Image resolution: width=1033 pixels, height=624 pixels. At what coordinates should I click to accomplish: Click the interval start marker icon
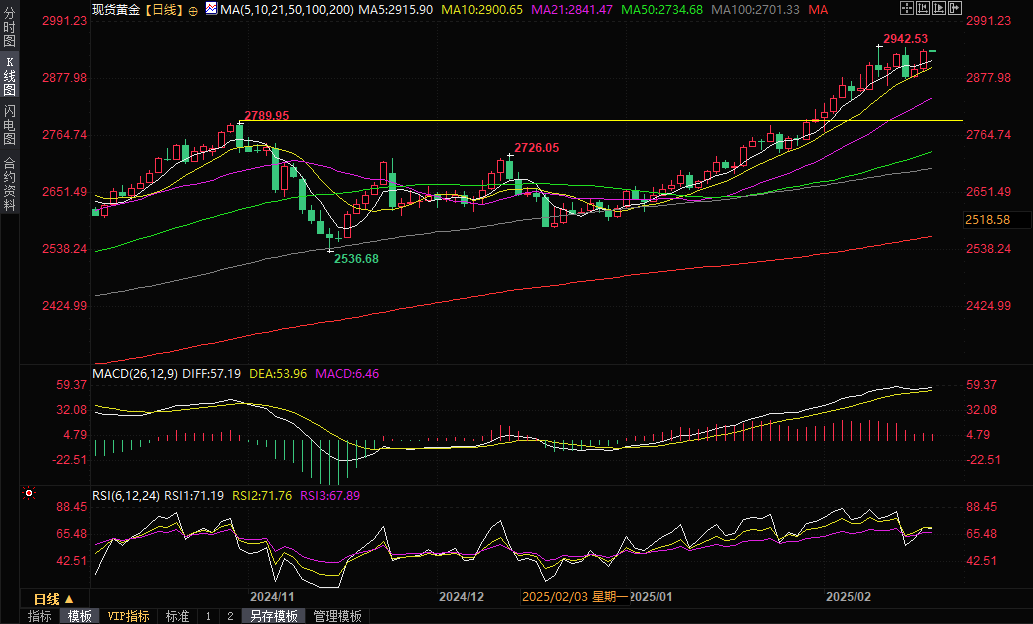click(x=923, y=8)
